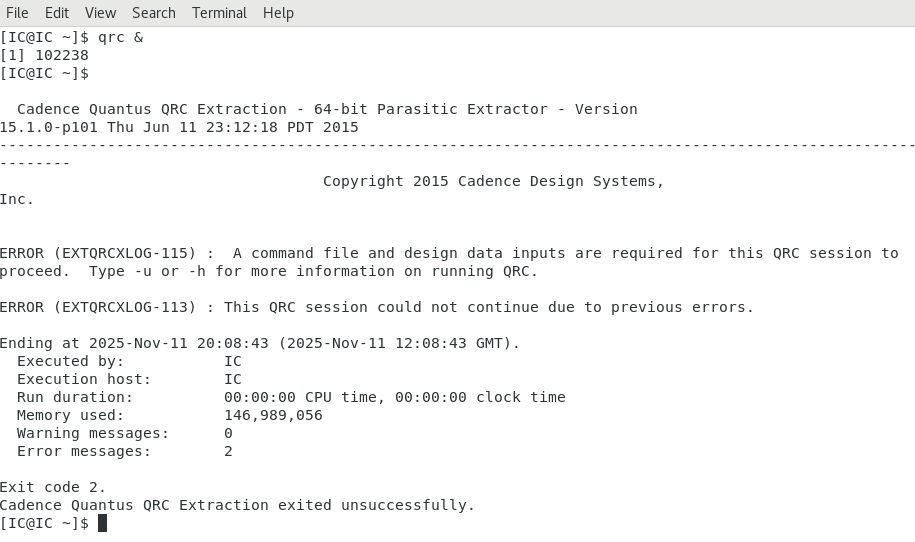Open the Edit menu
Screen dimensions: 915x542
(57, 13)
